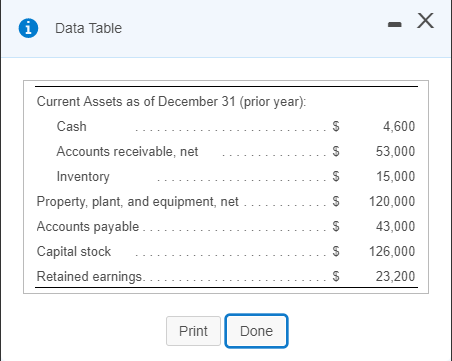Click the Current Assets heading row

pyautogui.click(x=171, y=102)
